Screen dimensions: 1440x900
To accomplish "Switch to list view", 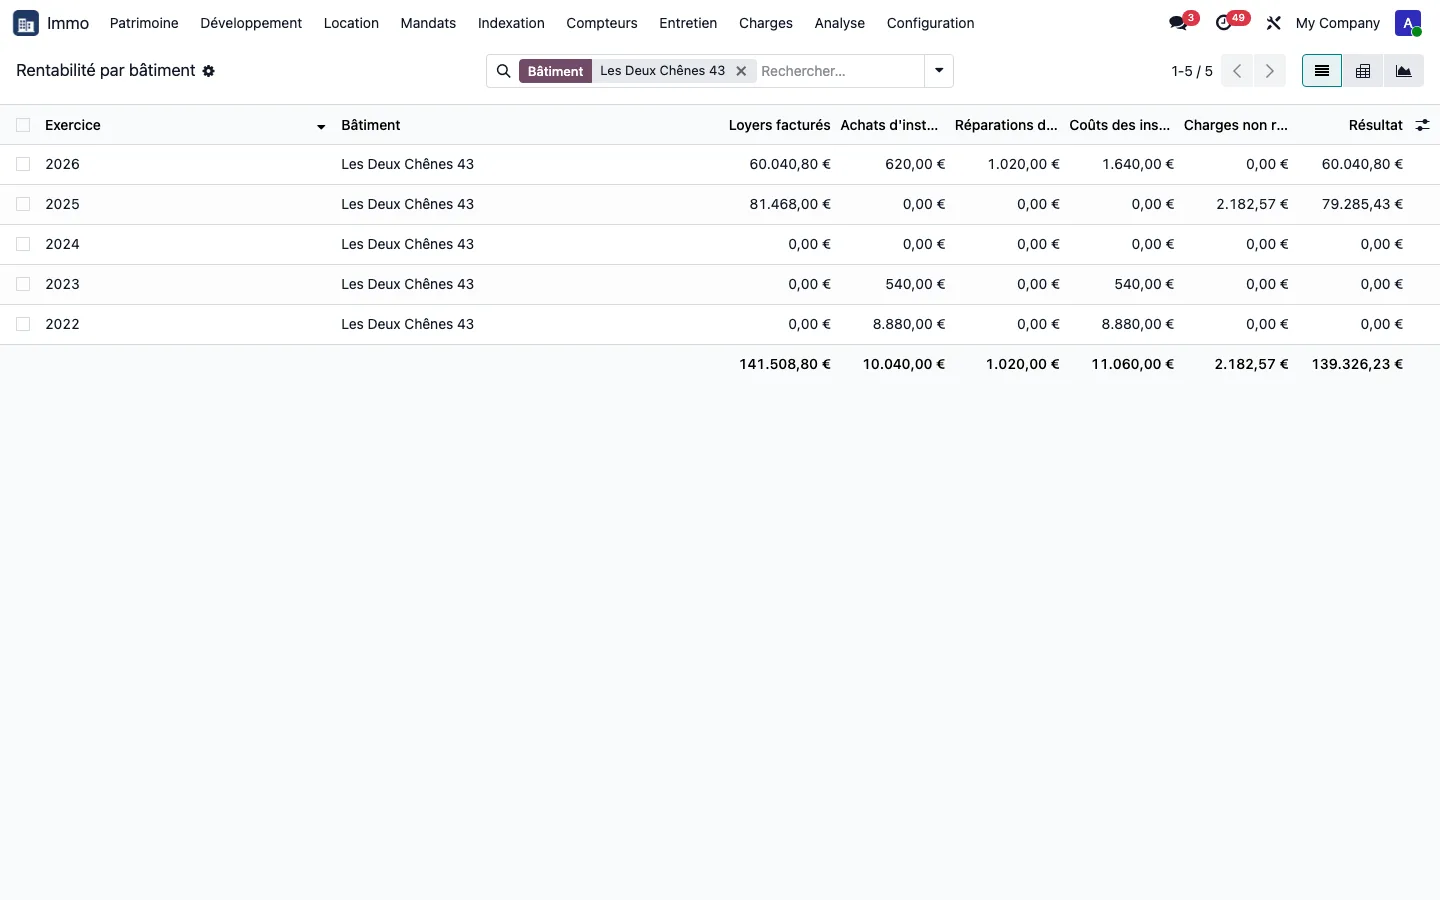I will pos(1322,71).
